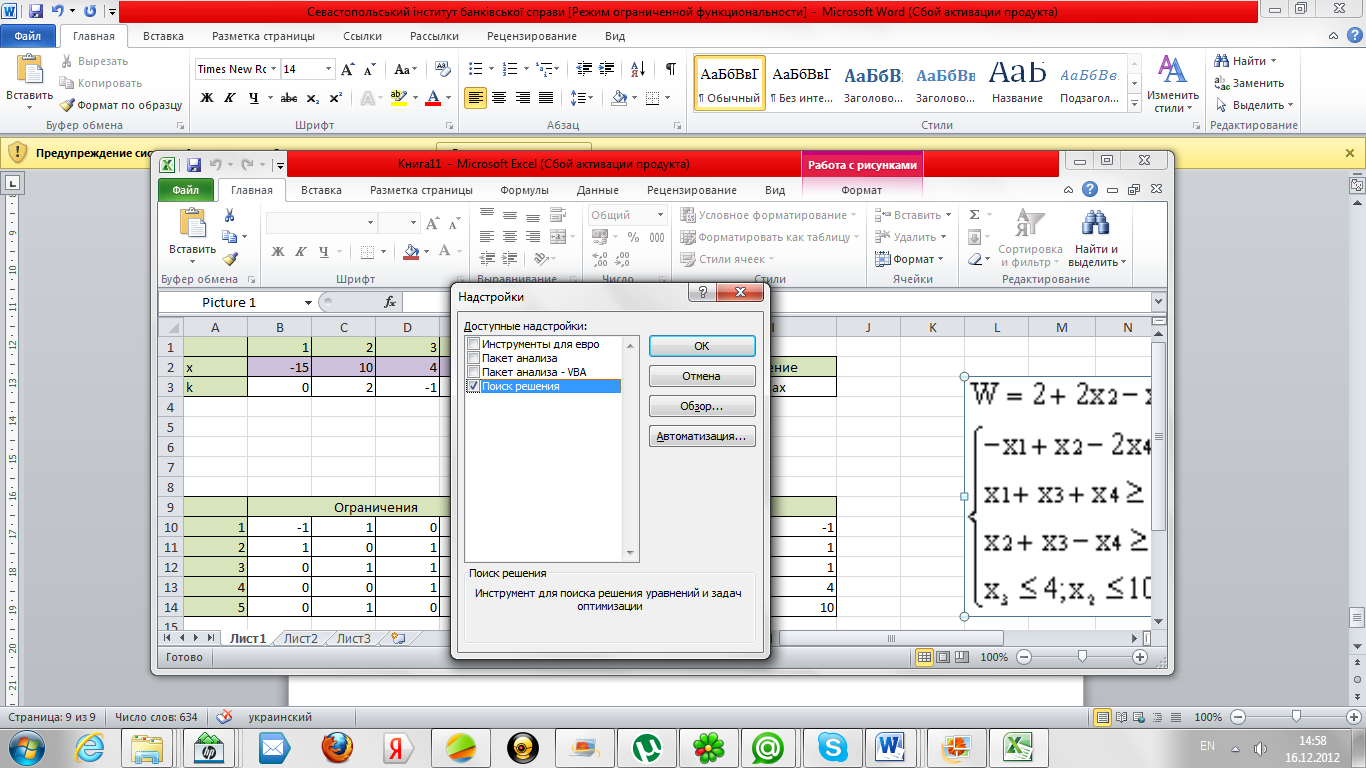This screenshot has width=1366, height=768.
Task: Click the Excel cut scissors icon
Action: coord(230,215)
